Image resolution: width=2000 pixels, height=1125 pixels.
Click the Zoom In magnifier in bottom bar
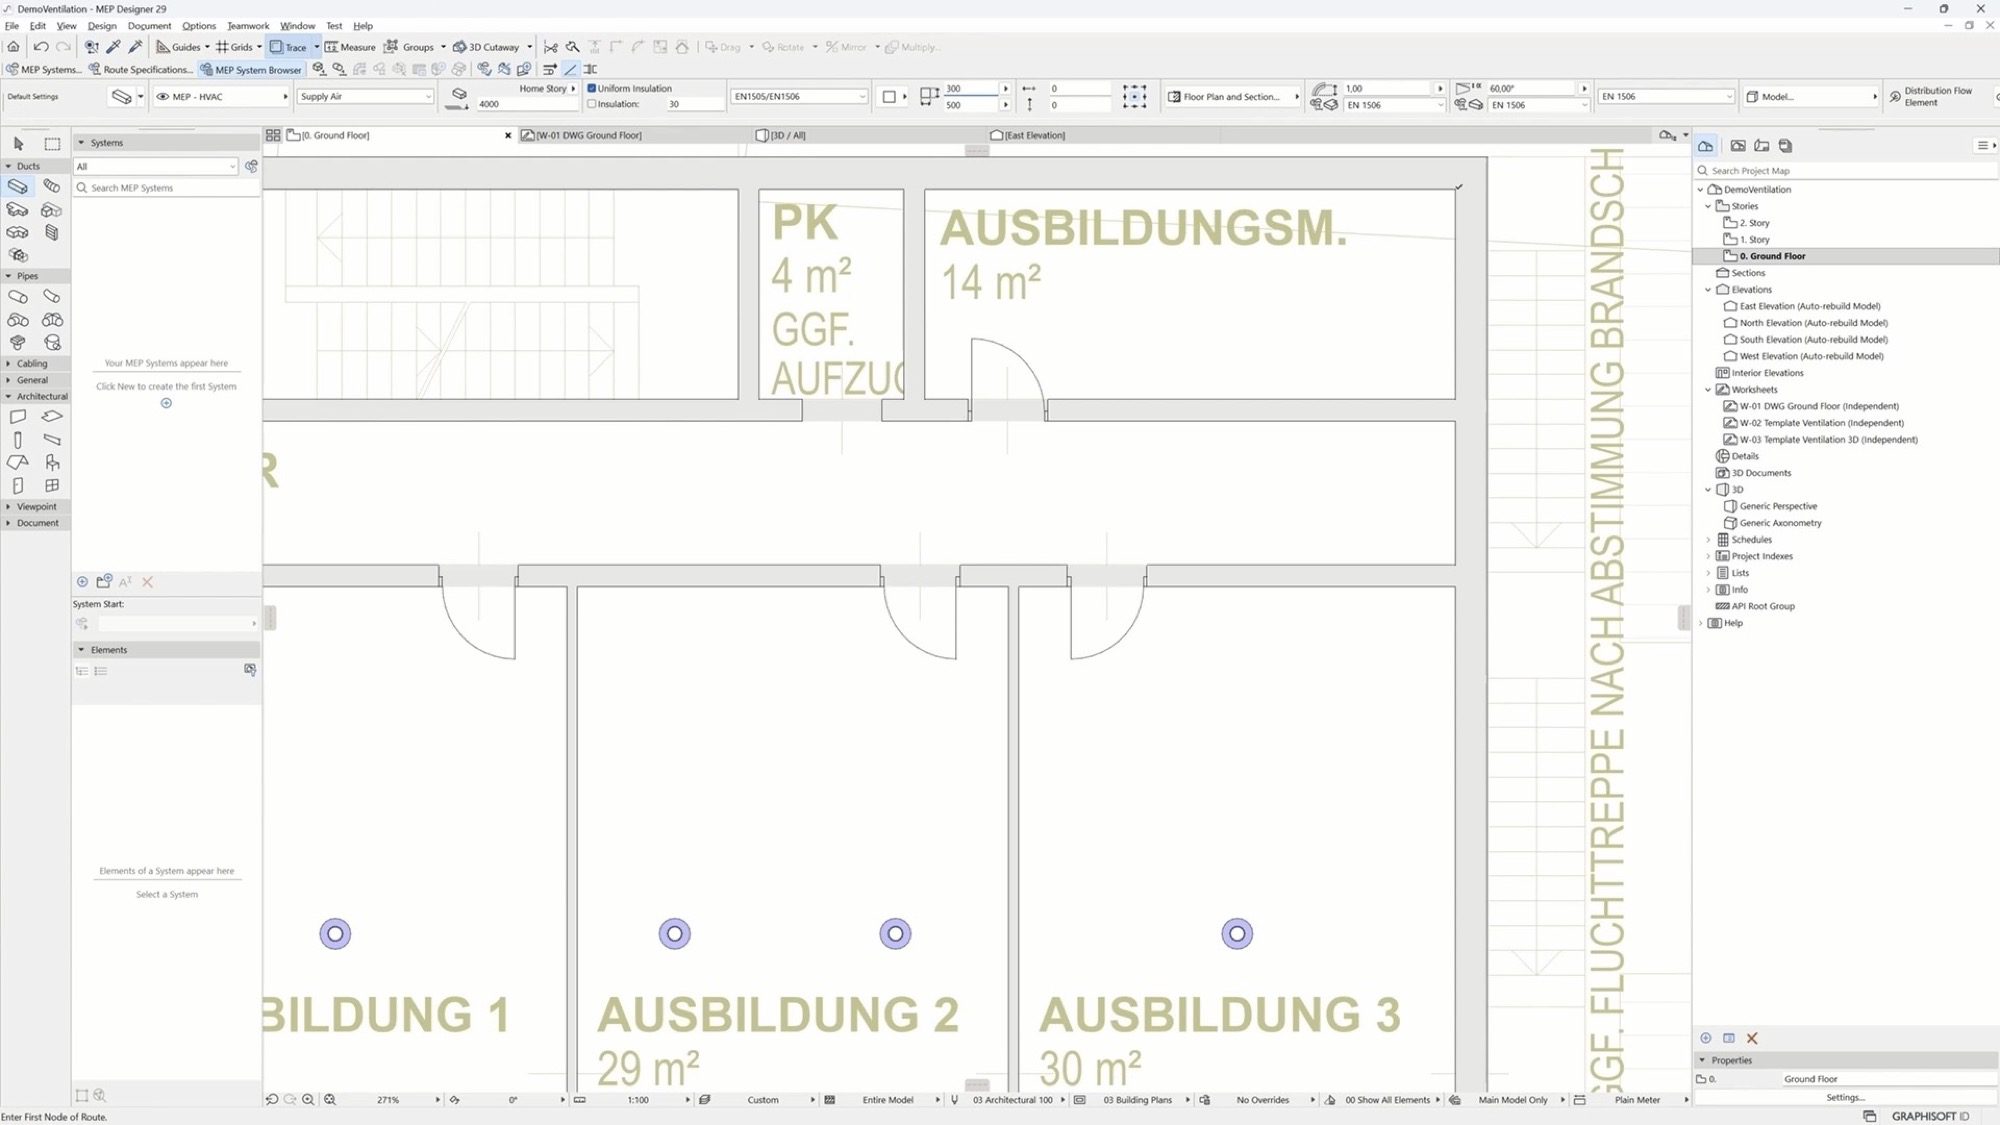[309, 1099]
